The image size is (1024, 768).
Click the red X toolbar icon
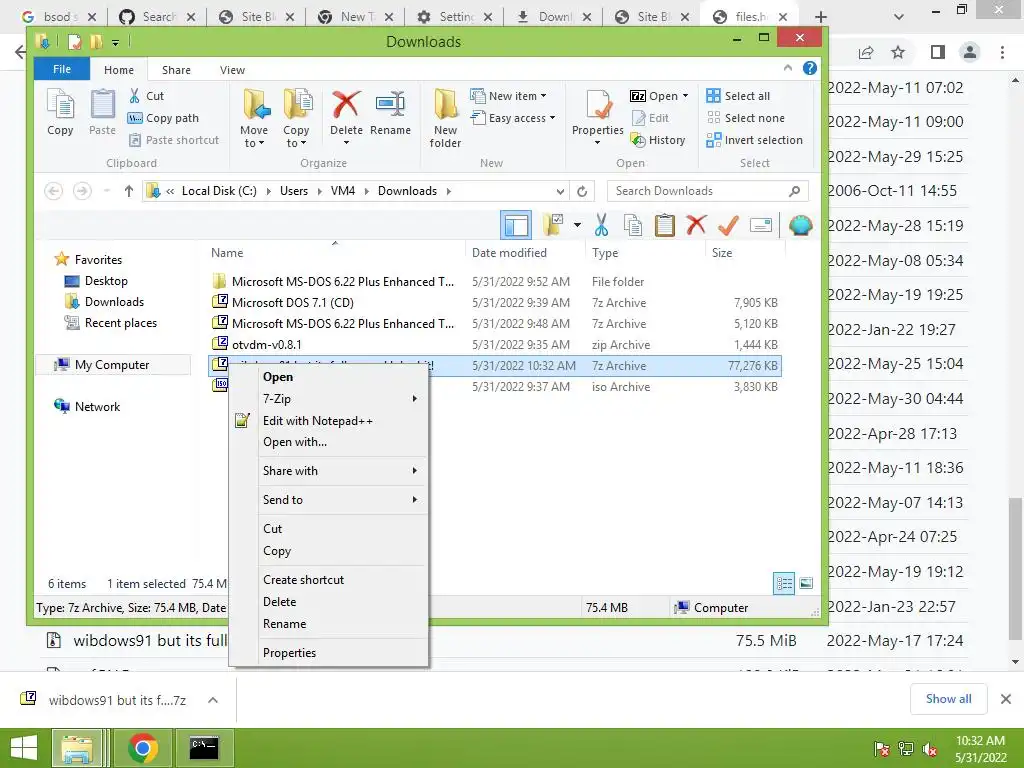click(x=696, y=225)
